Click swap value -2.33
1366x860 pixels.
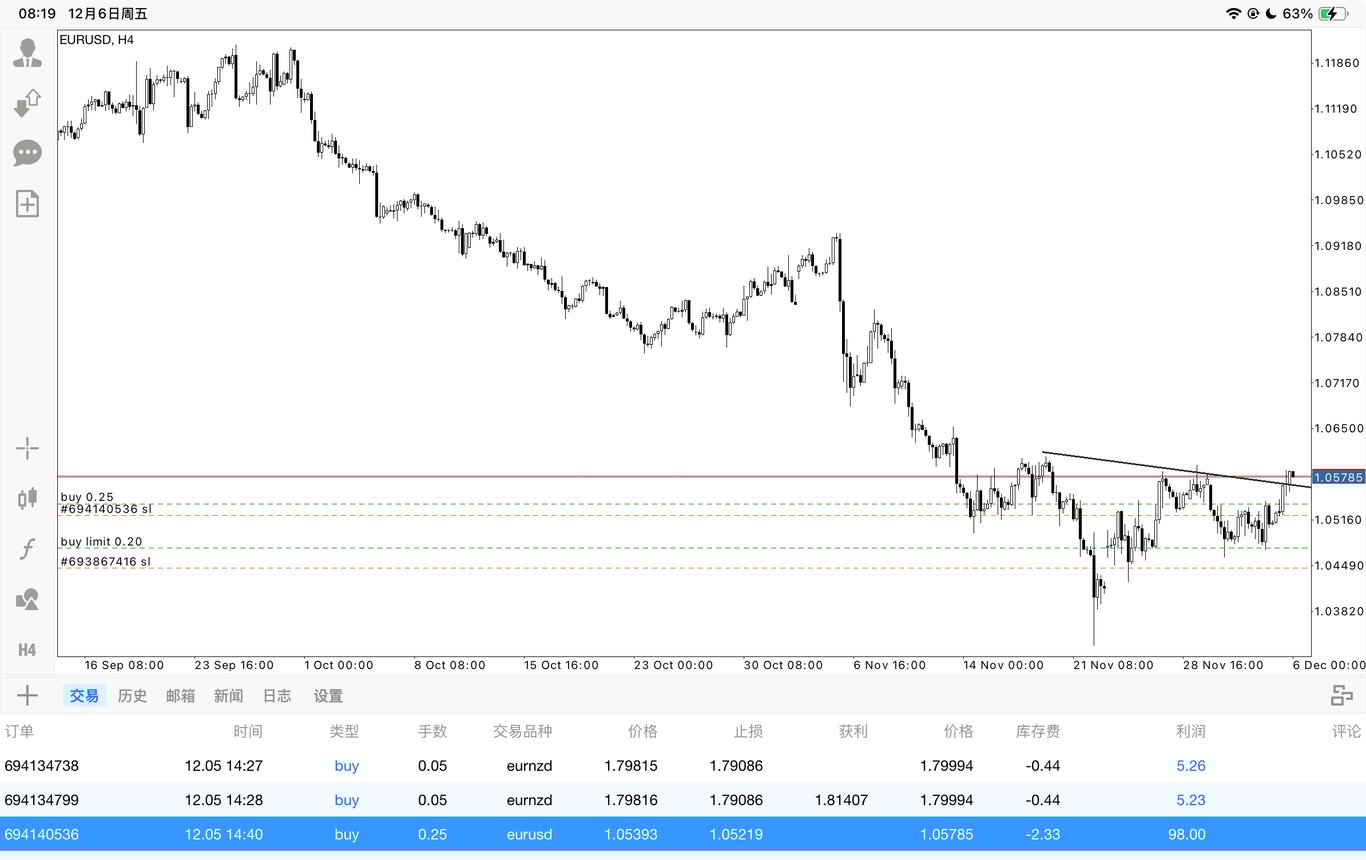pyautogui.click(x=1043, y=834)
